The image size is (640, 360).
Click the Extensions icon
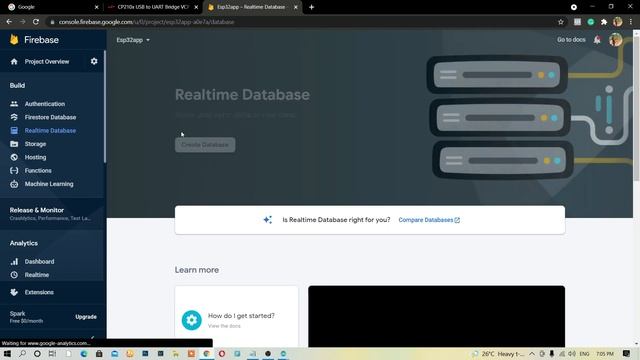[14, 292]
